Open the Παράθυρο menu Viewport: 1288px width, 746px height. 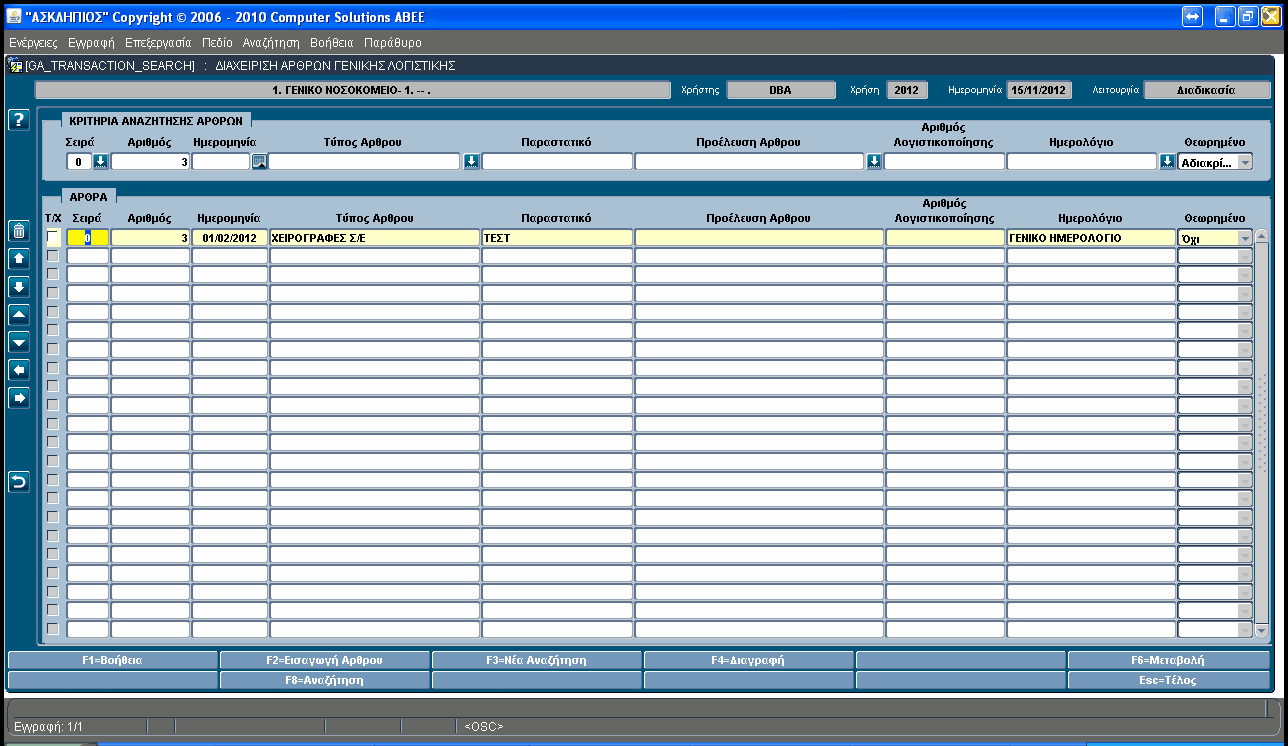click(393, 43)
